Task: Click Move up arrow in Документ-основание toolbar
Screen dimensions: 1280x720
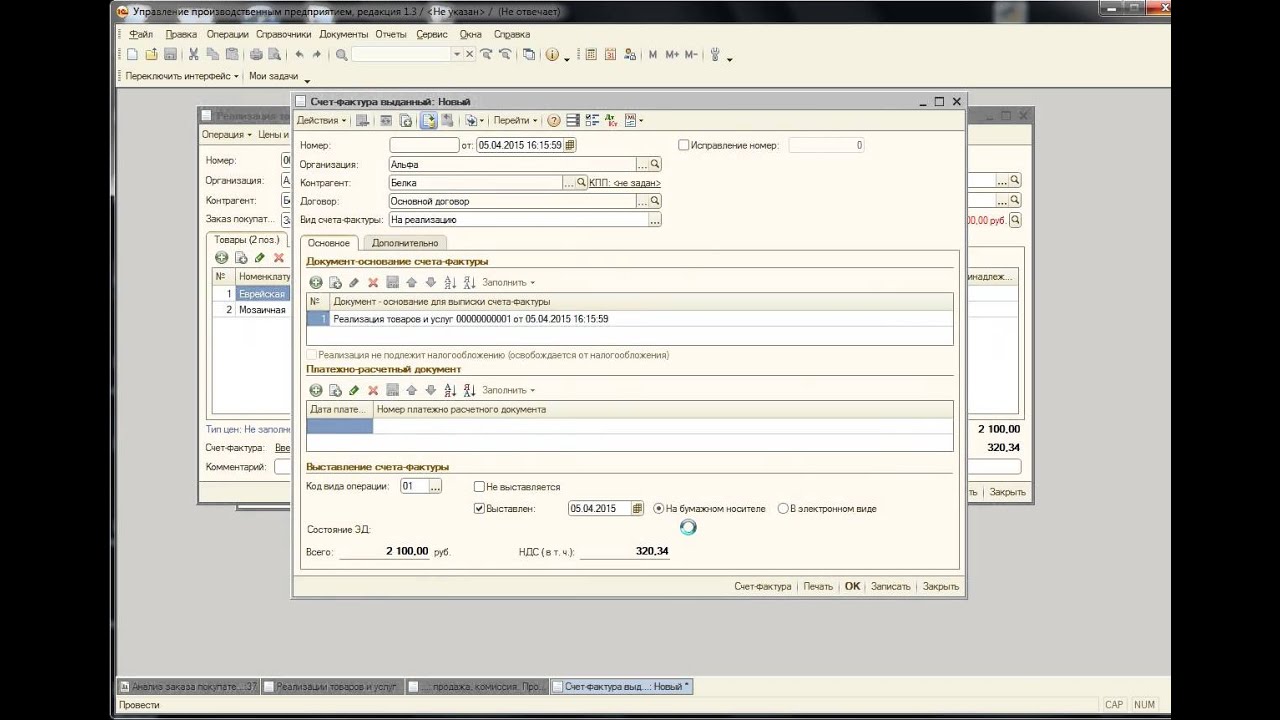Action: (411, 283)
